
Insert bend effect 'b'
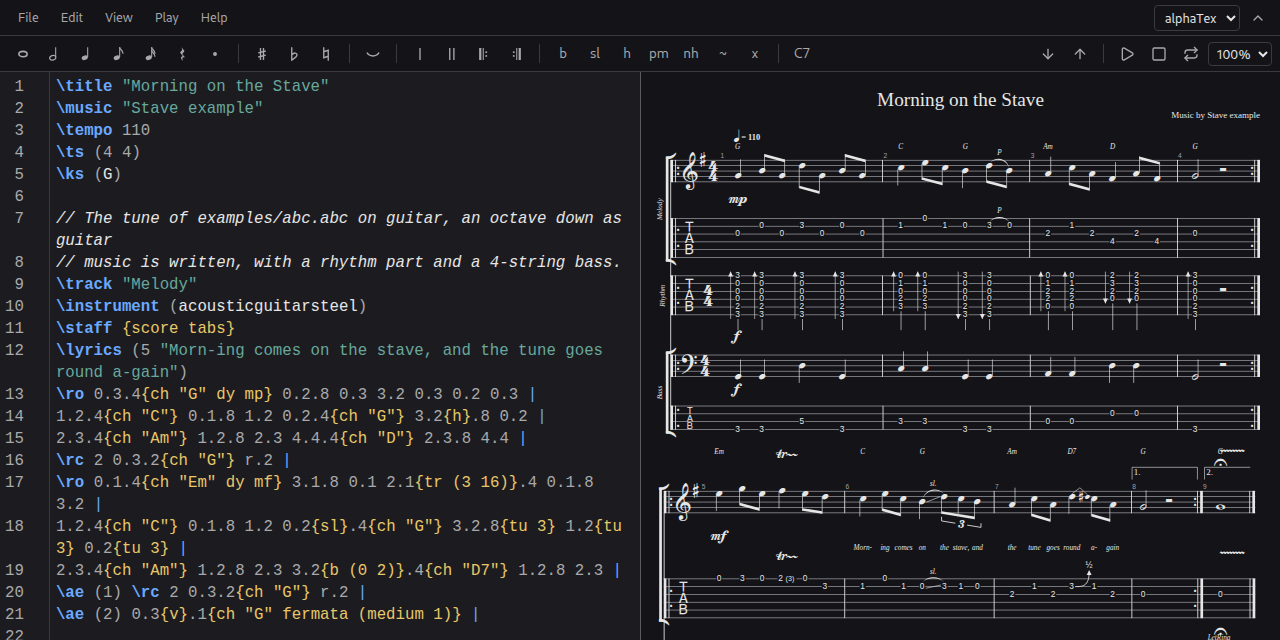click(563, 54)
